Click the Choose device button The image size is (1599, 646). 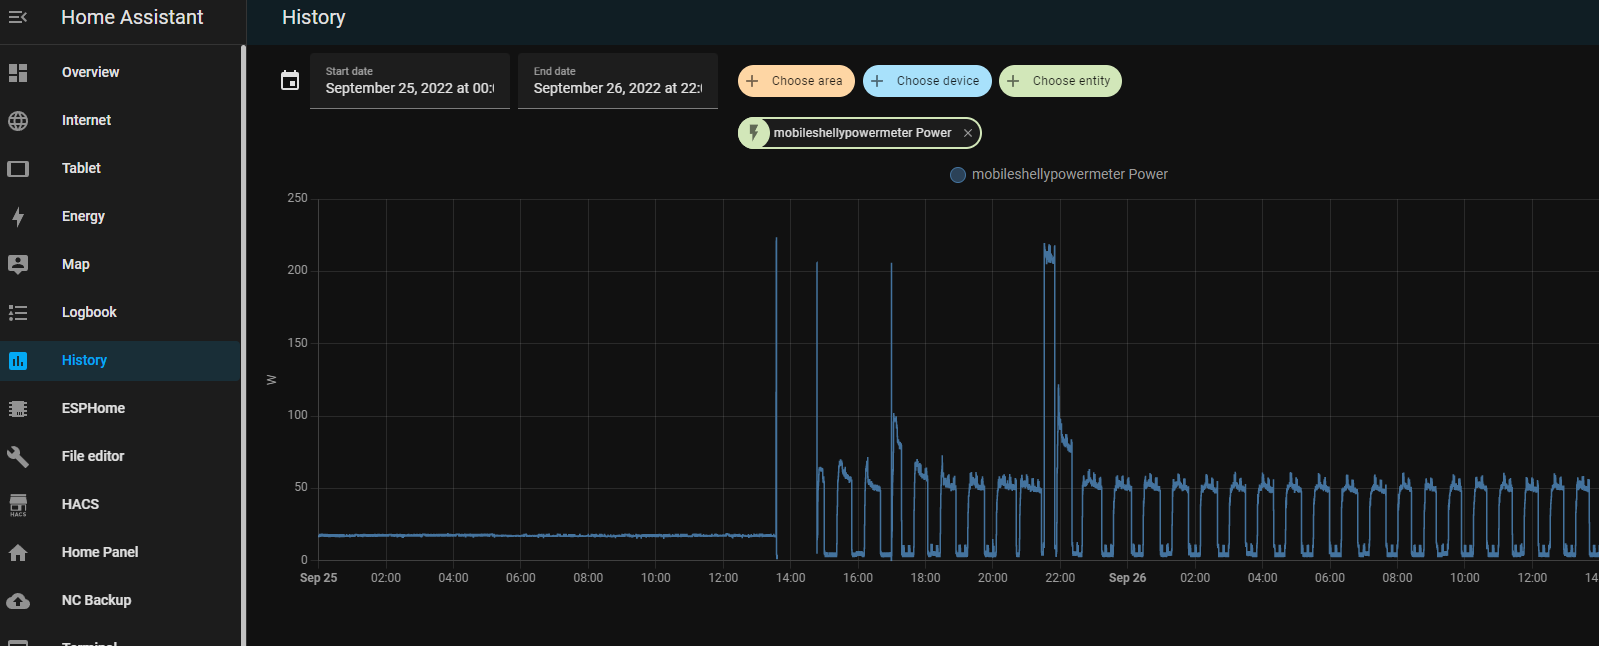(927, 81)
